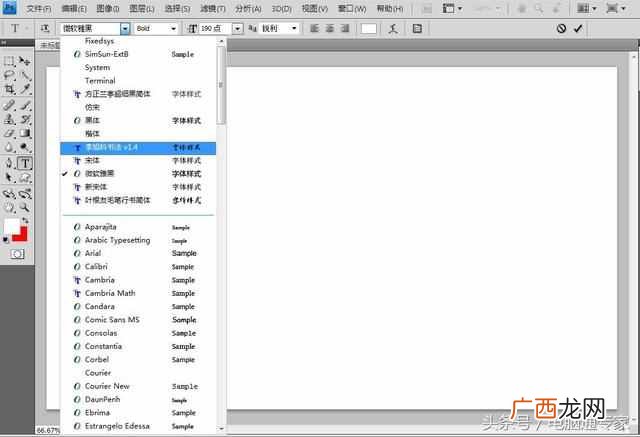Toggle Quick Mask mode
The width and height of the screenshot is (640, 437).
[17, 254]
